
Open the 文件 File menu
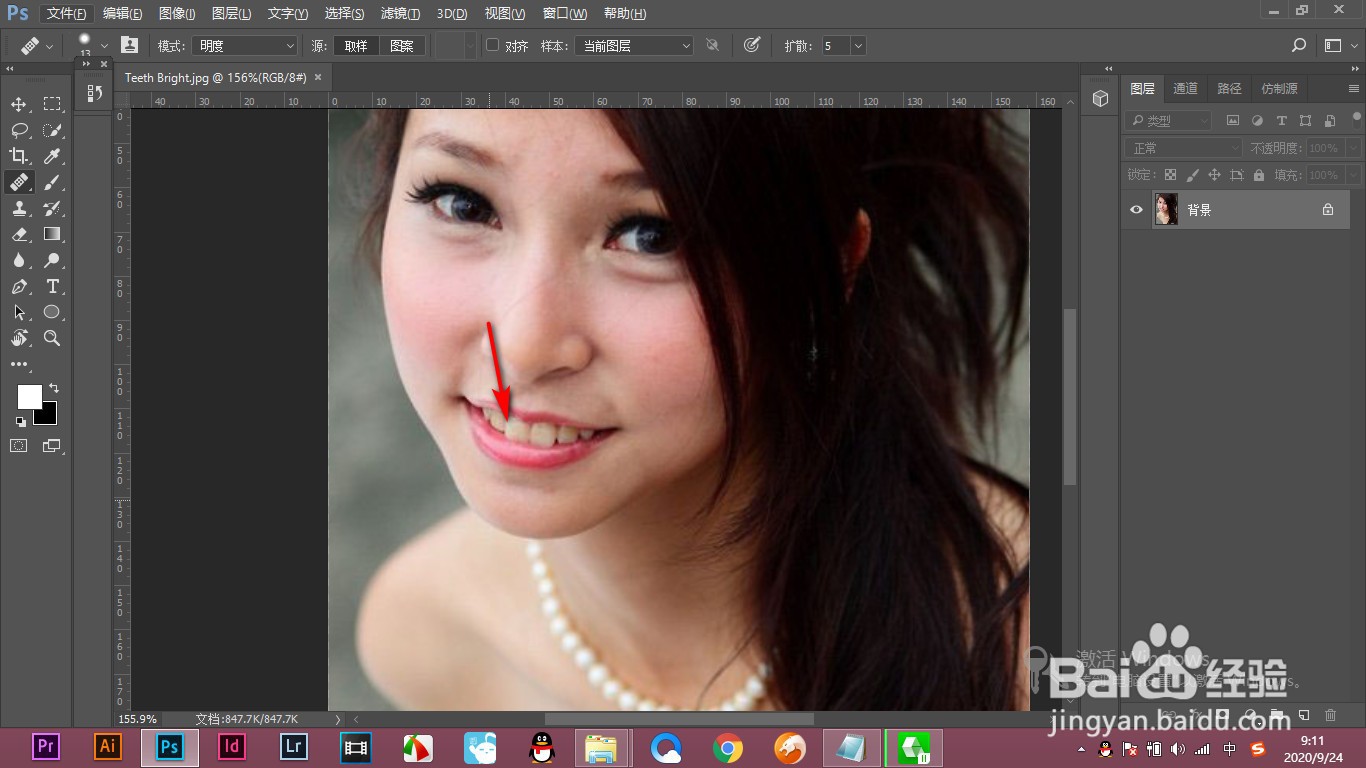(68, 14)
